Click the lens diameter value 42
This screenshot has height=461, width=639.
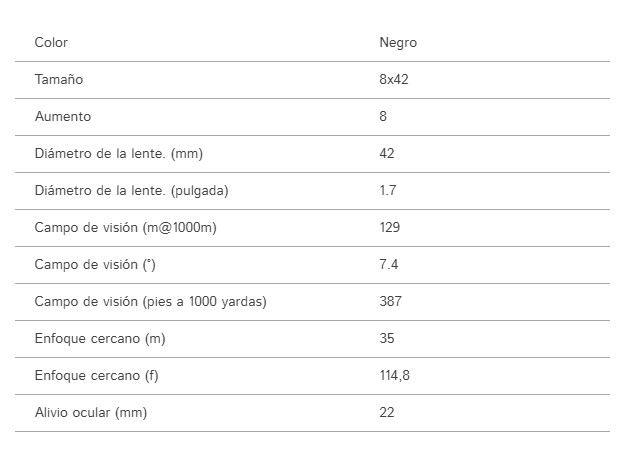[x=387, y=153]
